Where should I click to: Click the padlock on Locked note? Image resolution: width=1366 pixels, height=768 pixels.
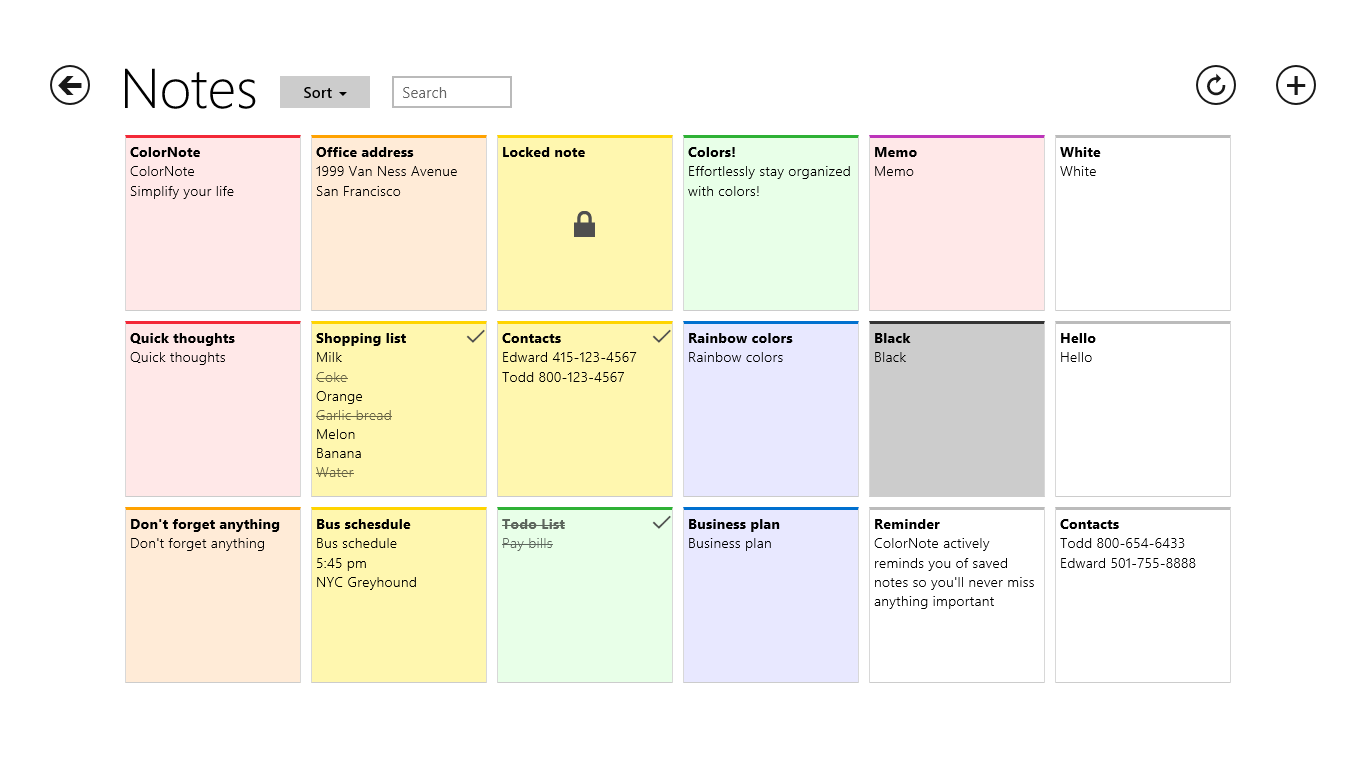(584, 225)
